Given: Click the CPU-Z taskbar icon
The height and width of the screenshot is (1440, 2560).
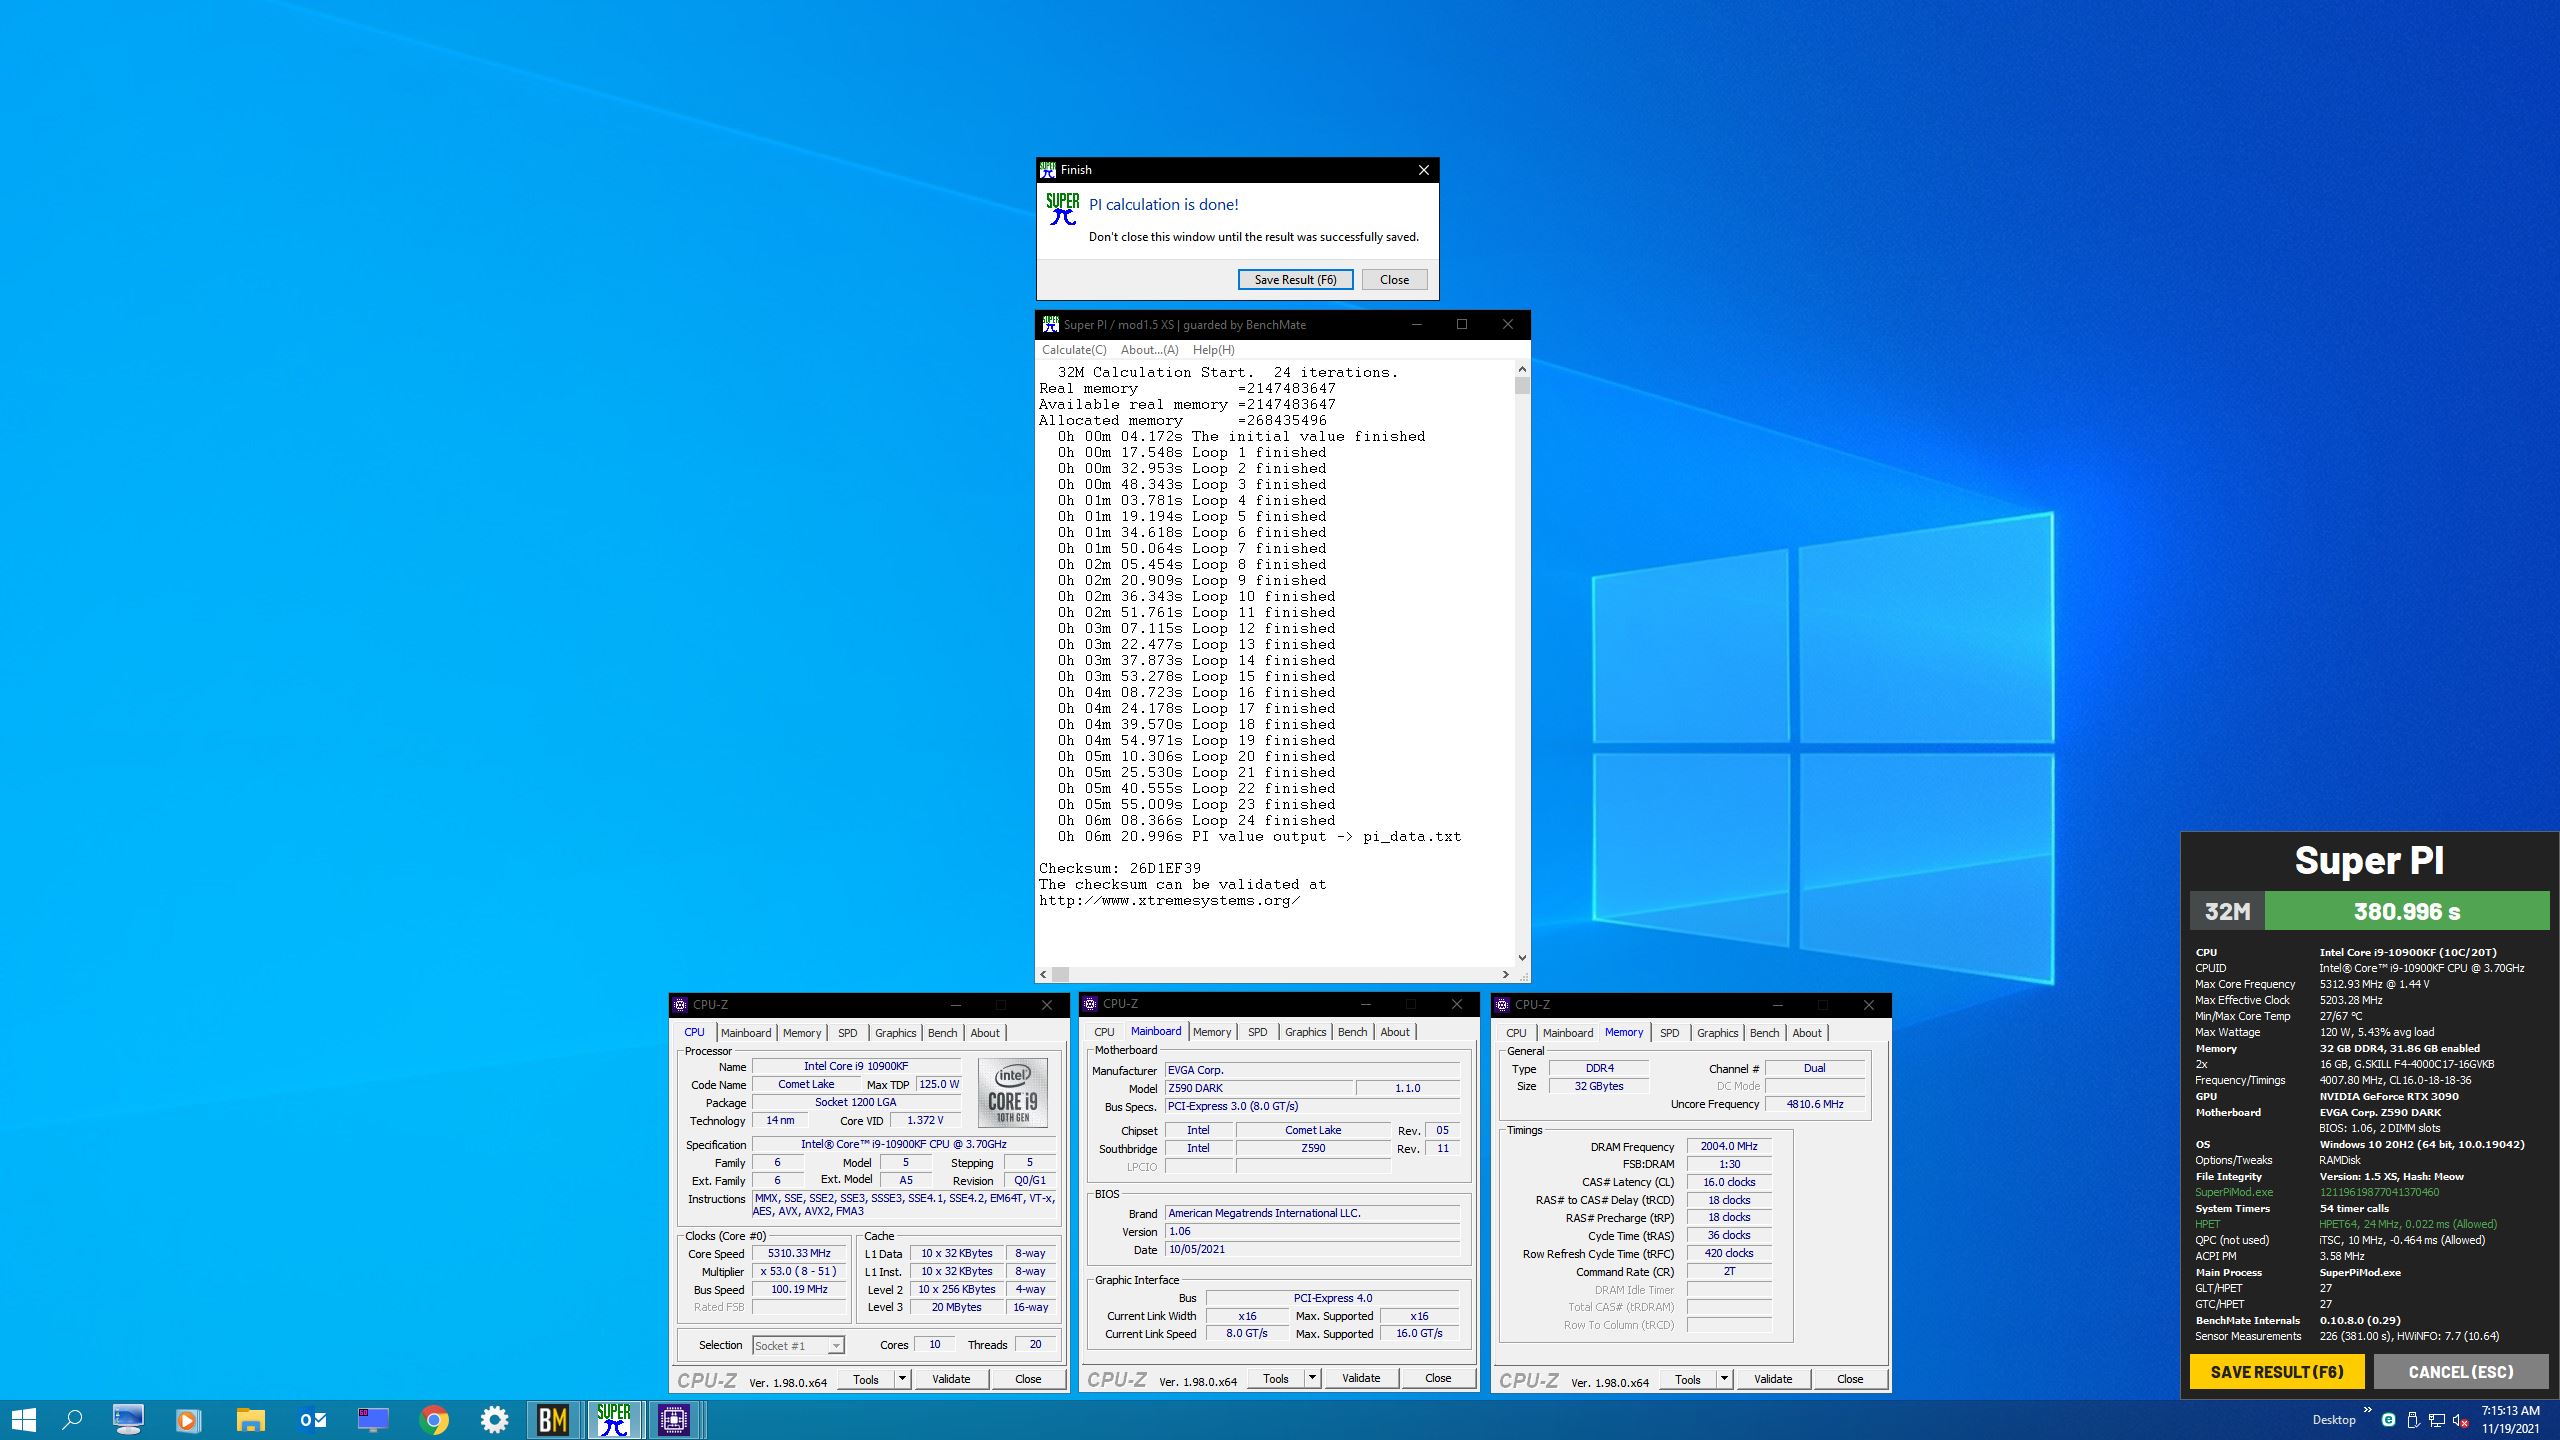Looking at the screenshot, I should point(674,1419).
